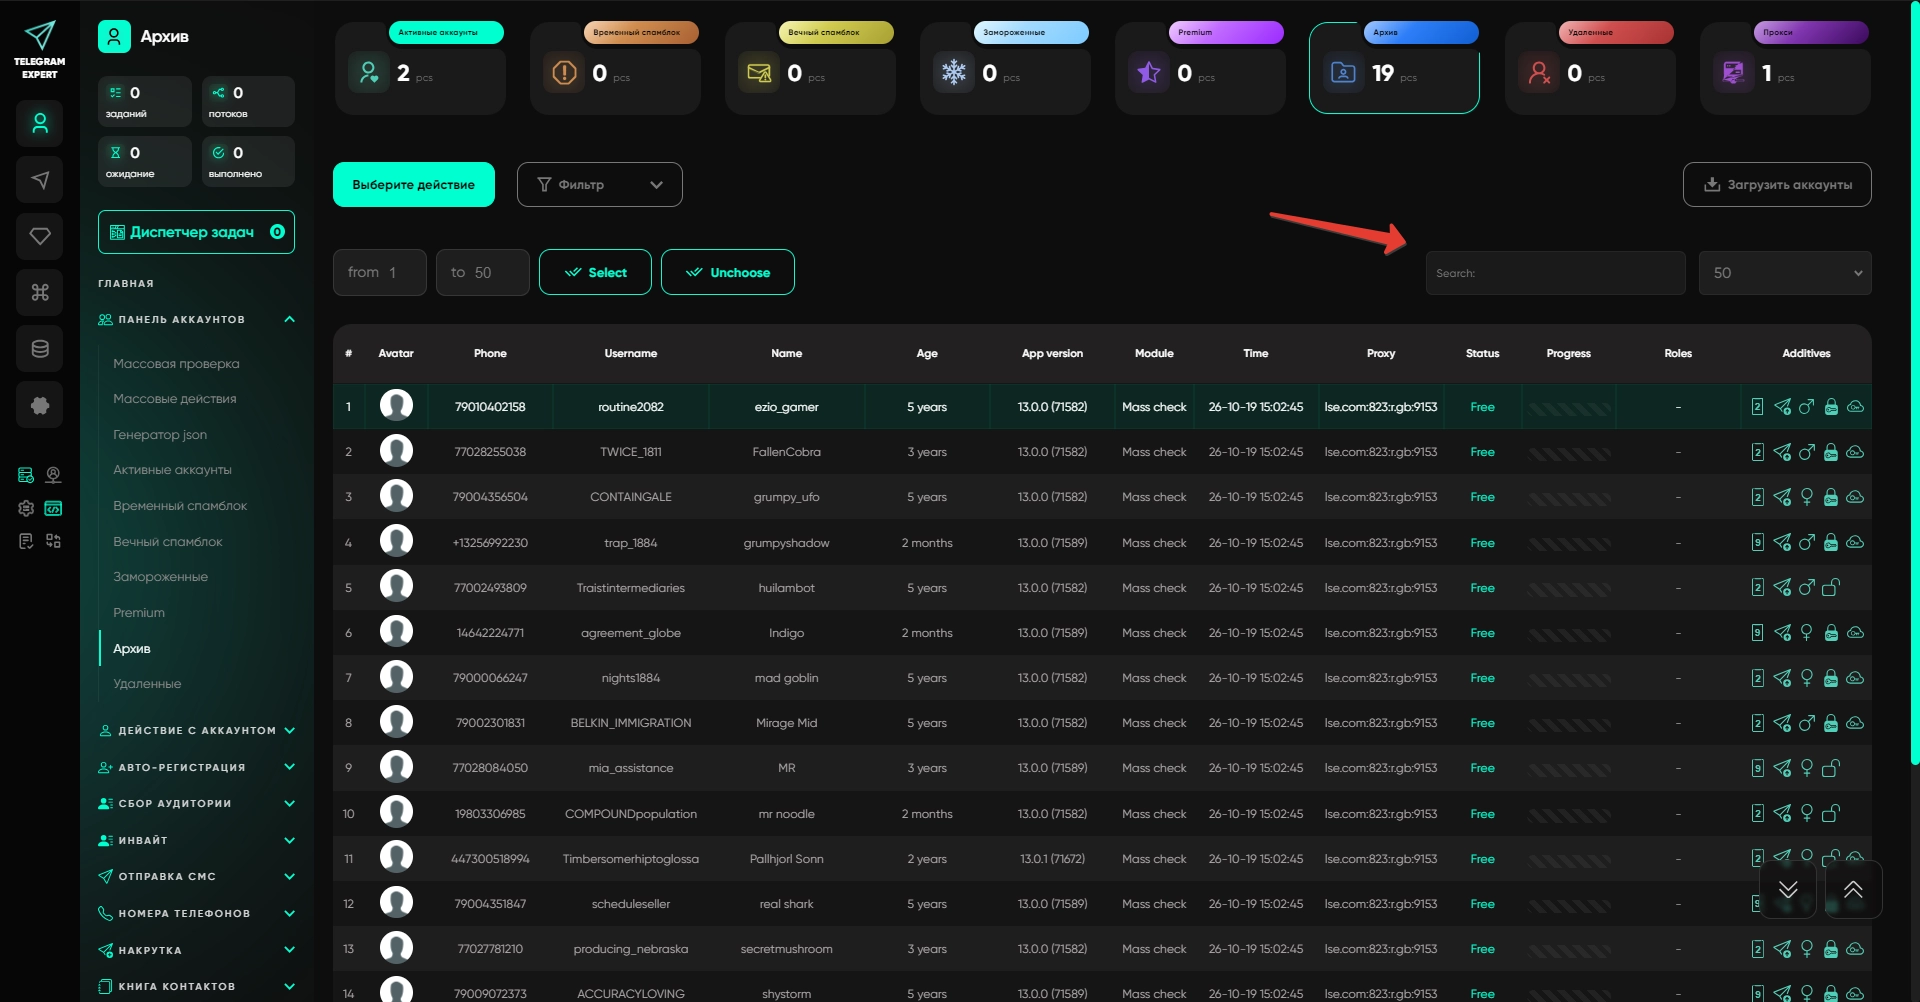Screen dimensions: 1920x1002
Task: Open the diamond icon section in left rail
Action: tap(40, 236)
